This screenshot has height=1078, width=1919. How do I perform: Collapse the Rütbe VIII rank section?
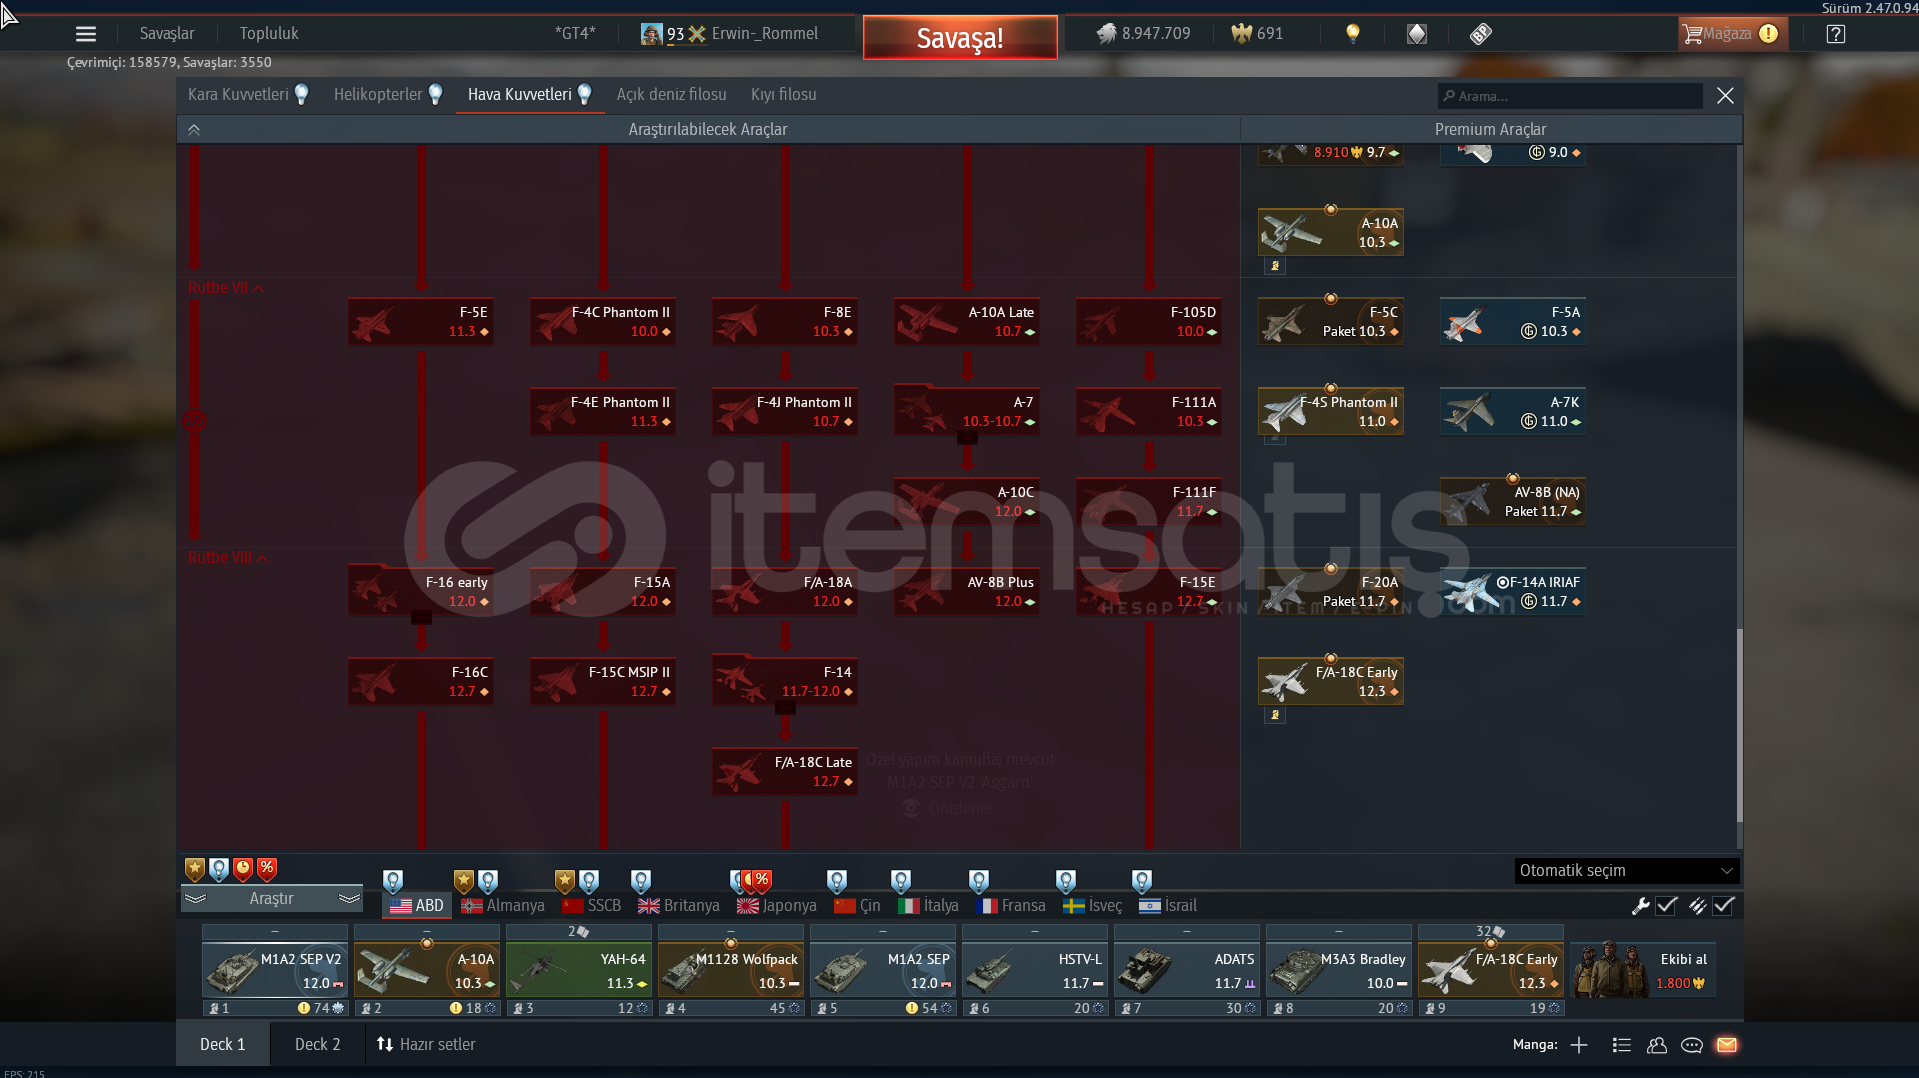click(x=228, y=558)
